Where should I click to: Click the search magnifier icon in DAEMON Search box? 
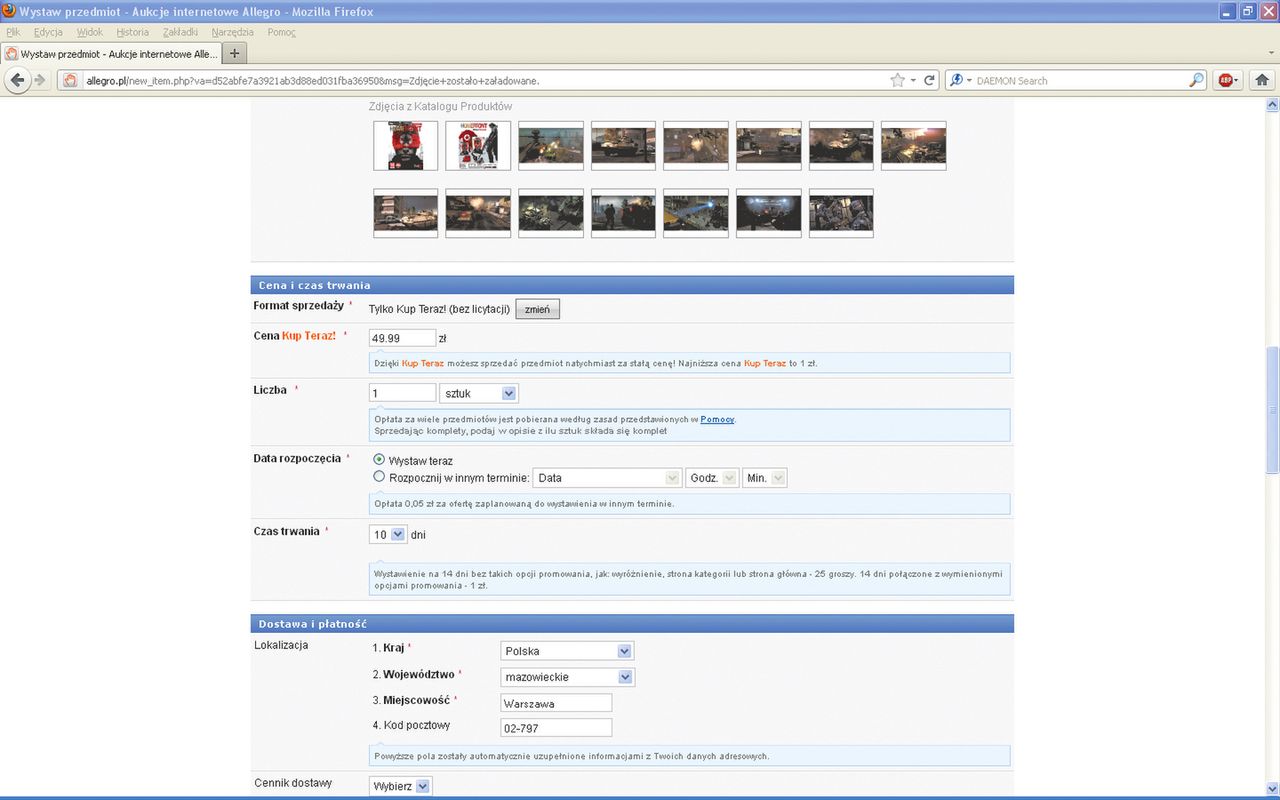pos(1196,80)
